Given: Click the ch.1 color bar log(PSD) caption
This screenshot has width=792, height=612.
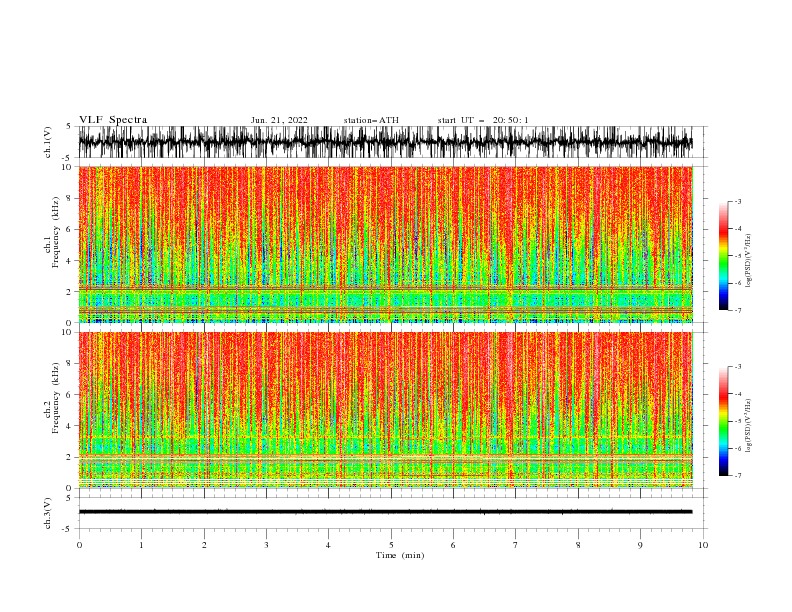Looking at the screenshot, I should click(749, 261).
